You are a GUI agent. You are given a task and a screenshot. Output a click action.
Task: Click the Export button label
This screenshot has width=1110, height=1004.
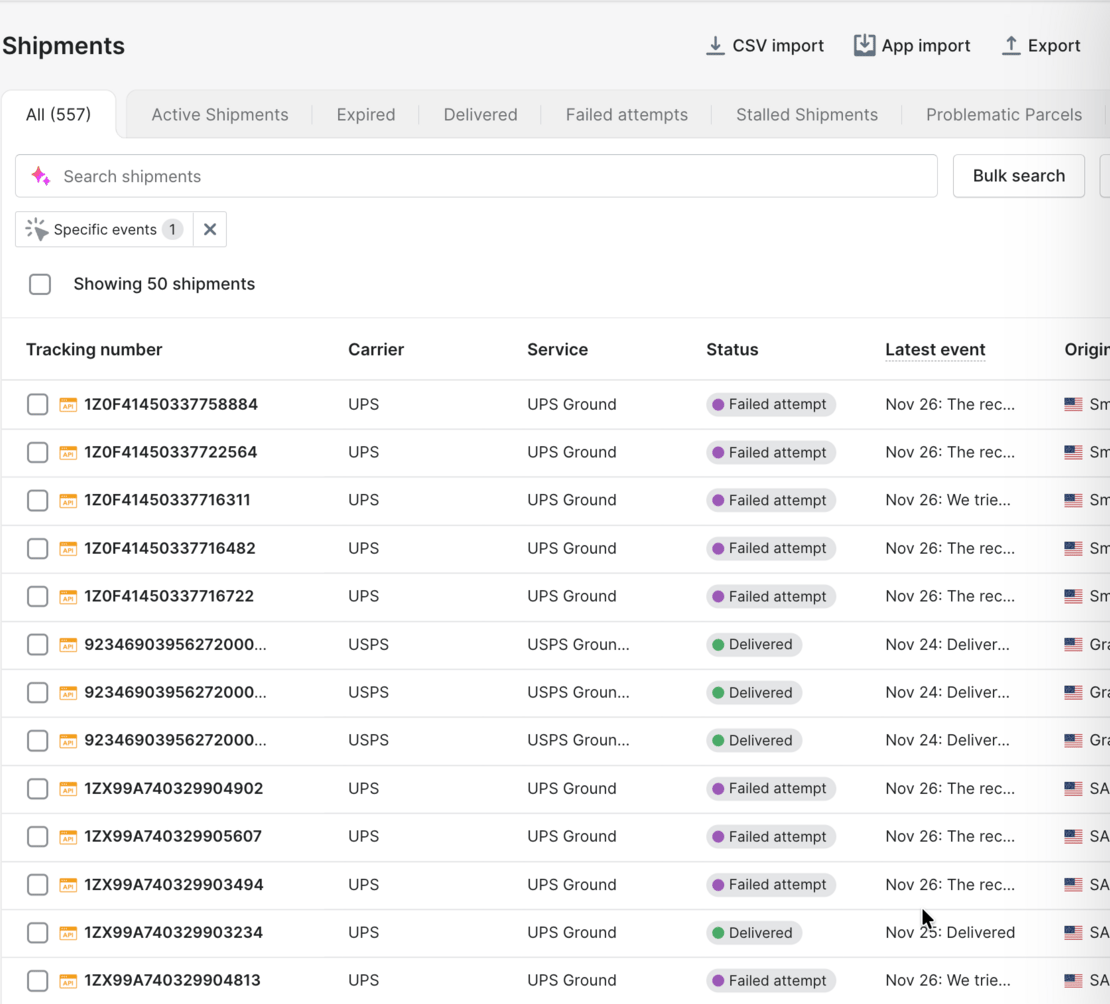click(1054, 46)
